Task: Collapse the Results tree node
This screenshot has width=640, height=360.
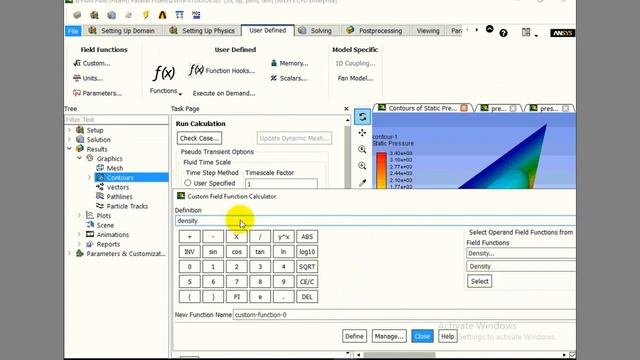Action: point(69,149)
